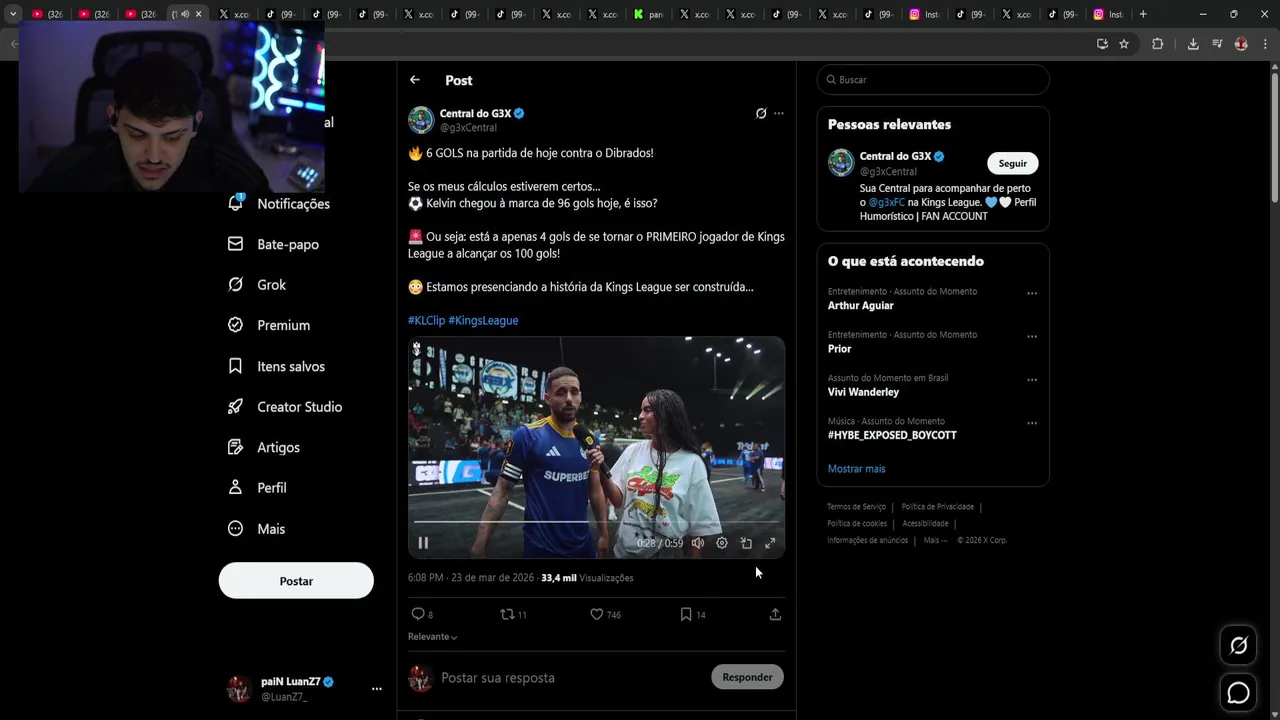The width and height of the screenshot is (1280, 720).
Task: Open Notificações in the sidebar
Action: tap(279, 203)
